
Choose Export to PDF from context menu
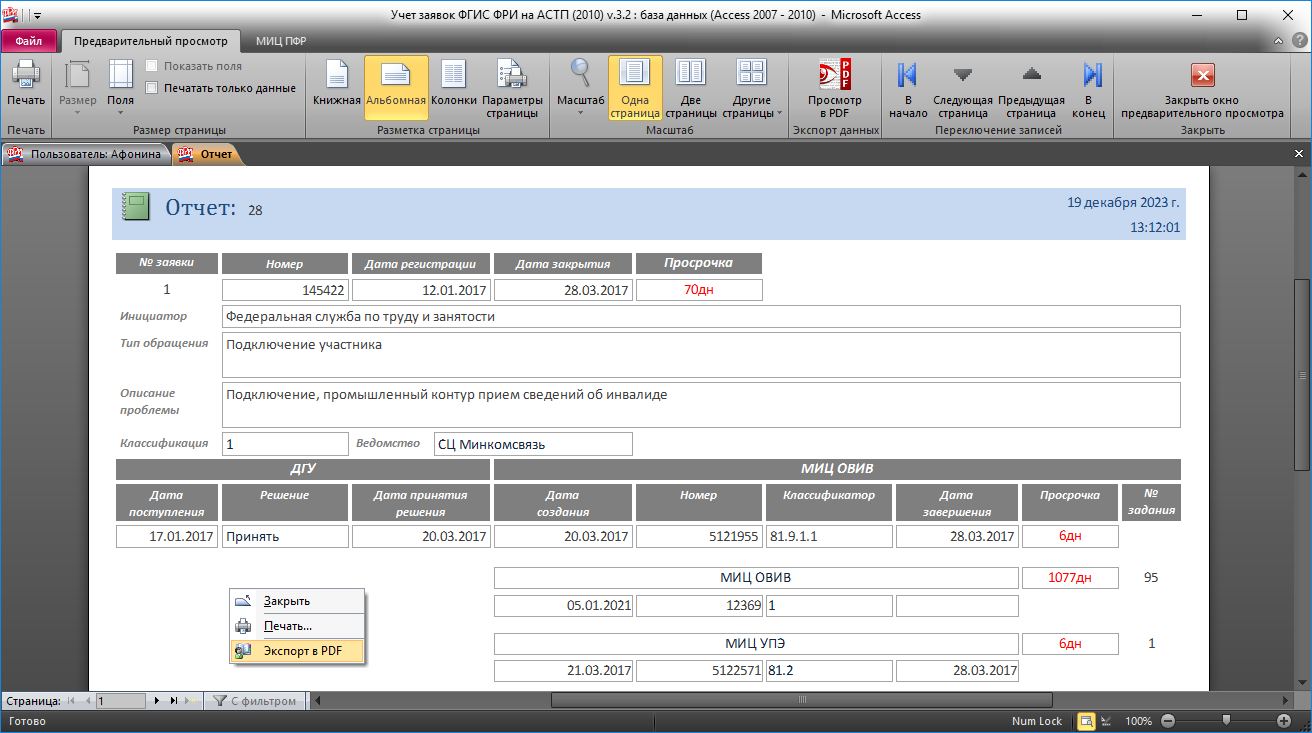point(302,651)
